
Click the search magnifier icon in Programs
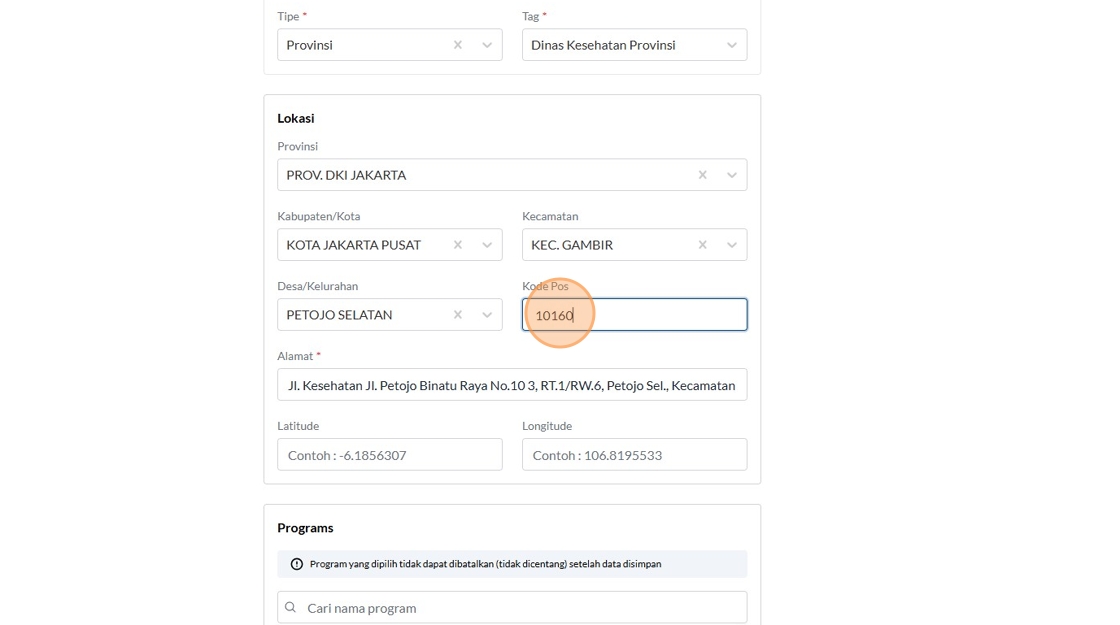pyautogui.click(x=291, y=607)
